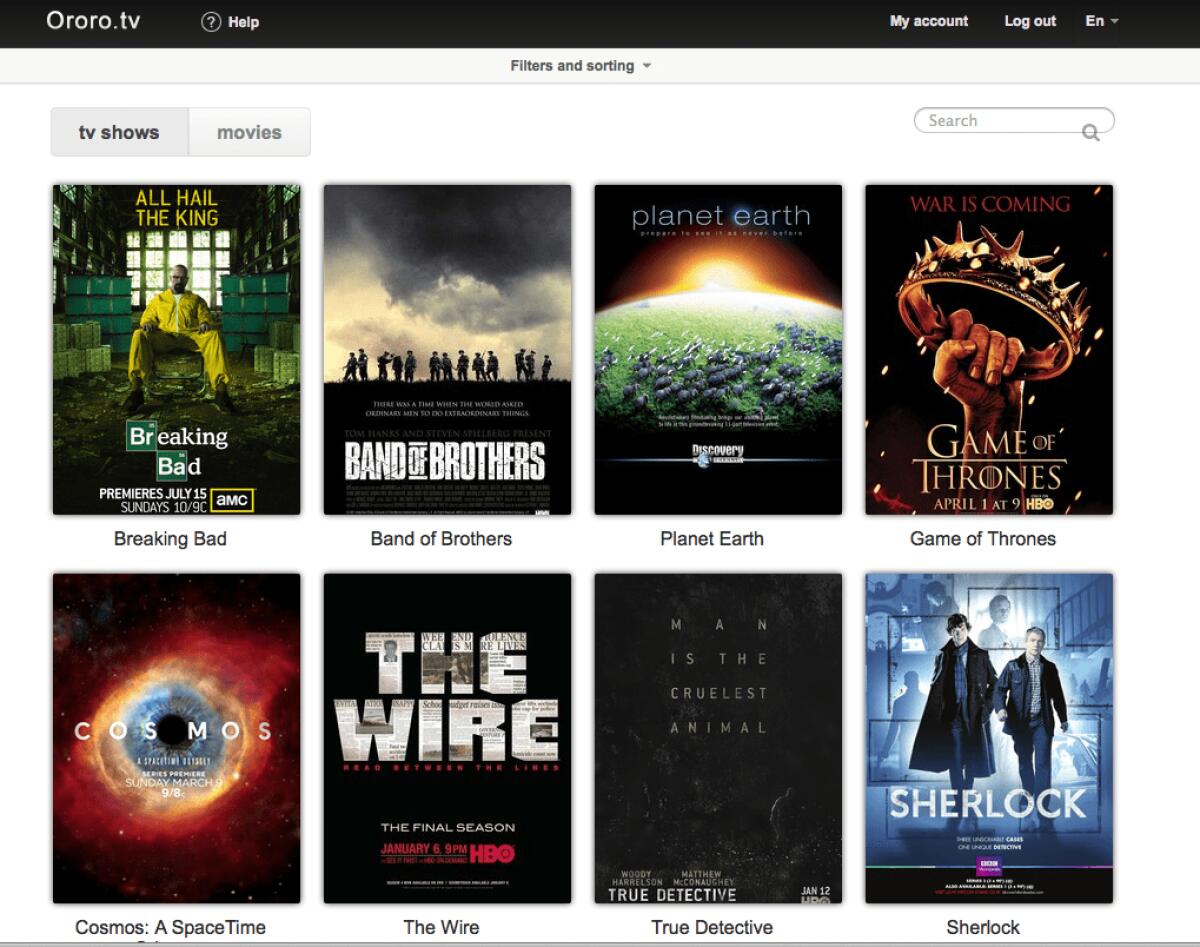Log out of the site
Viewport: 1200px width, 947px height.
click(x=1029, y=20)
